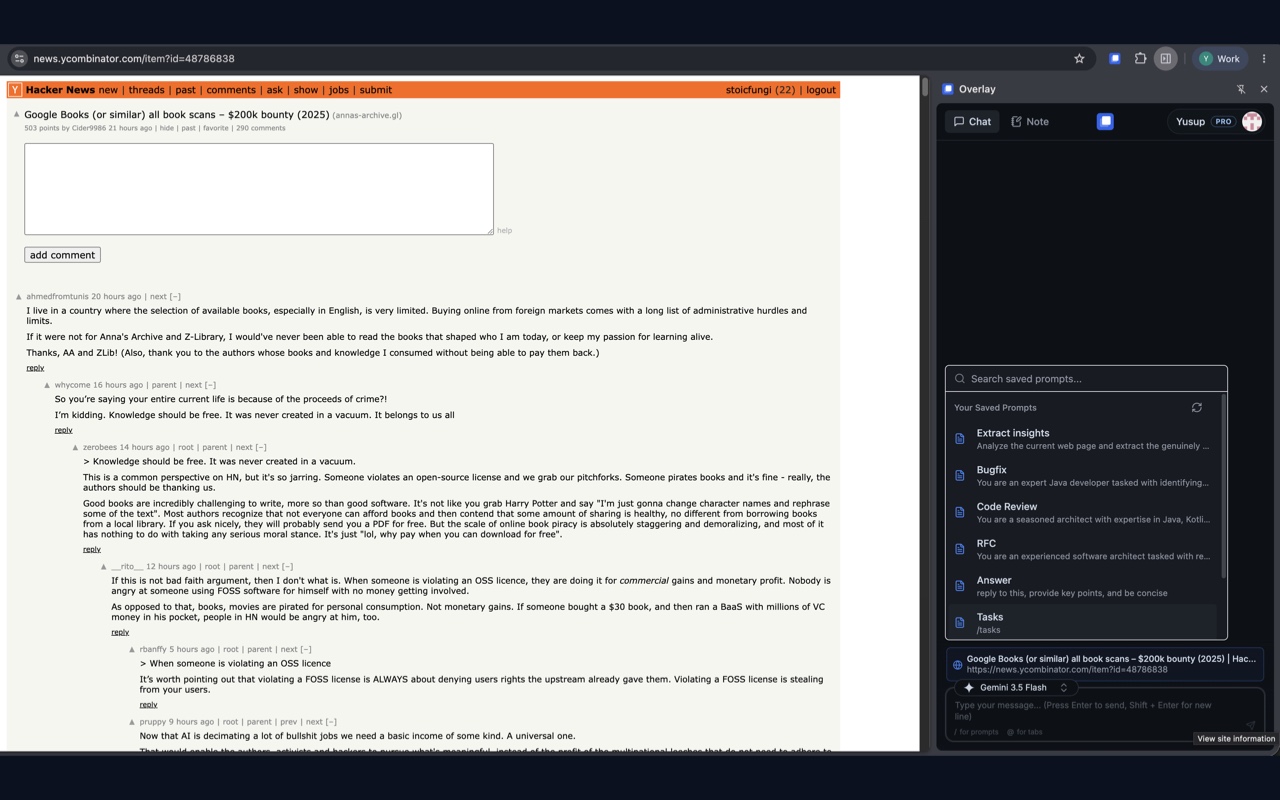Upvote the Google Books bounty story
This screenshot has width=1280, height=800.
[17, 115]
